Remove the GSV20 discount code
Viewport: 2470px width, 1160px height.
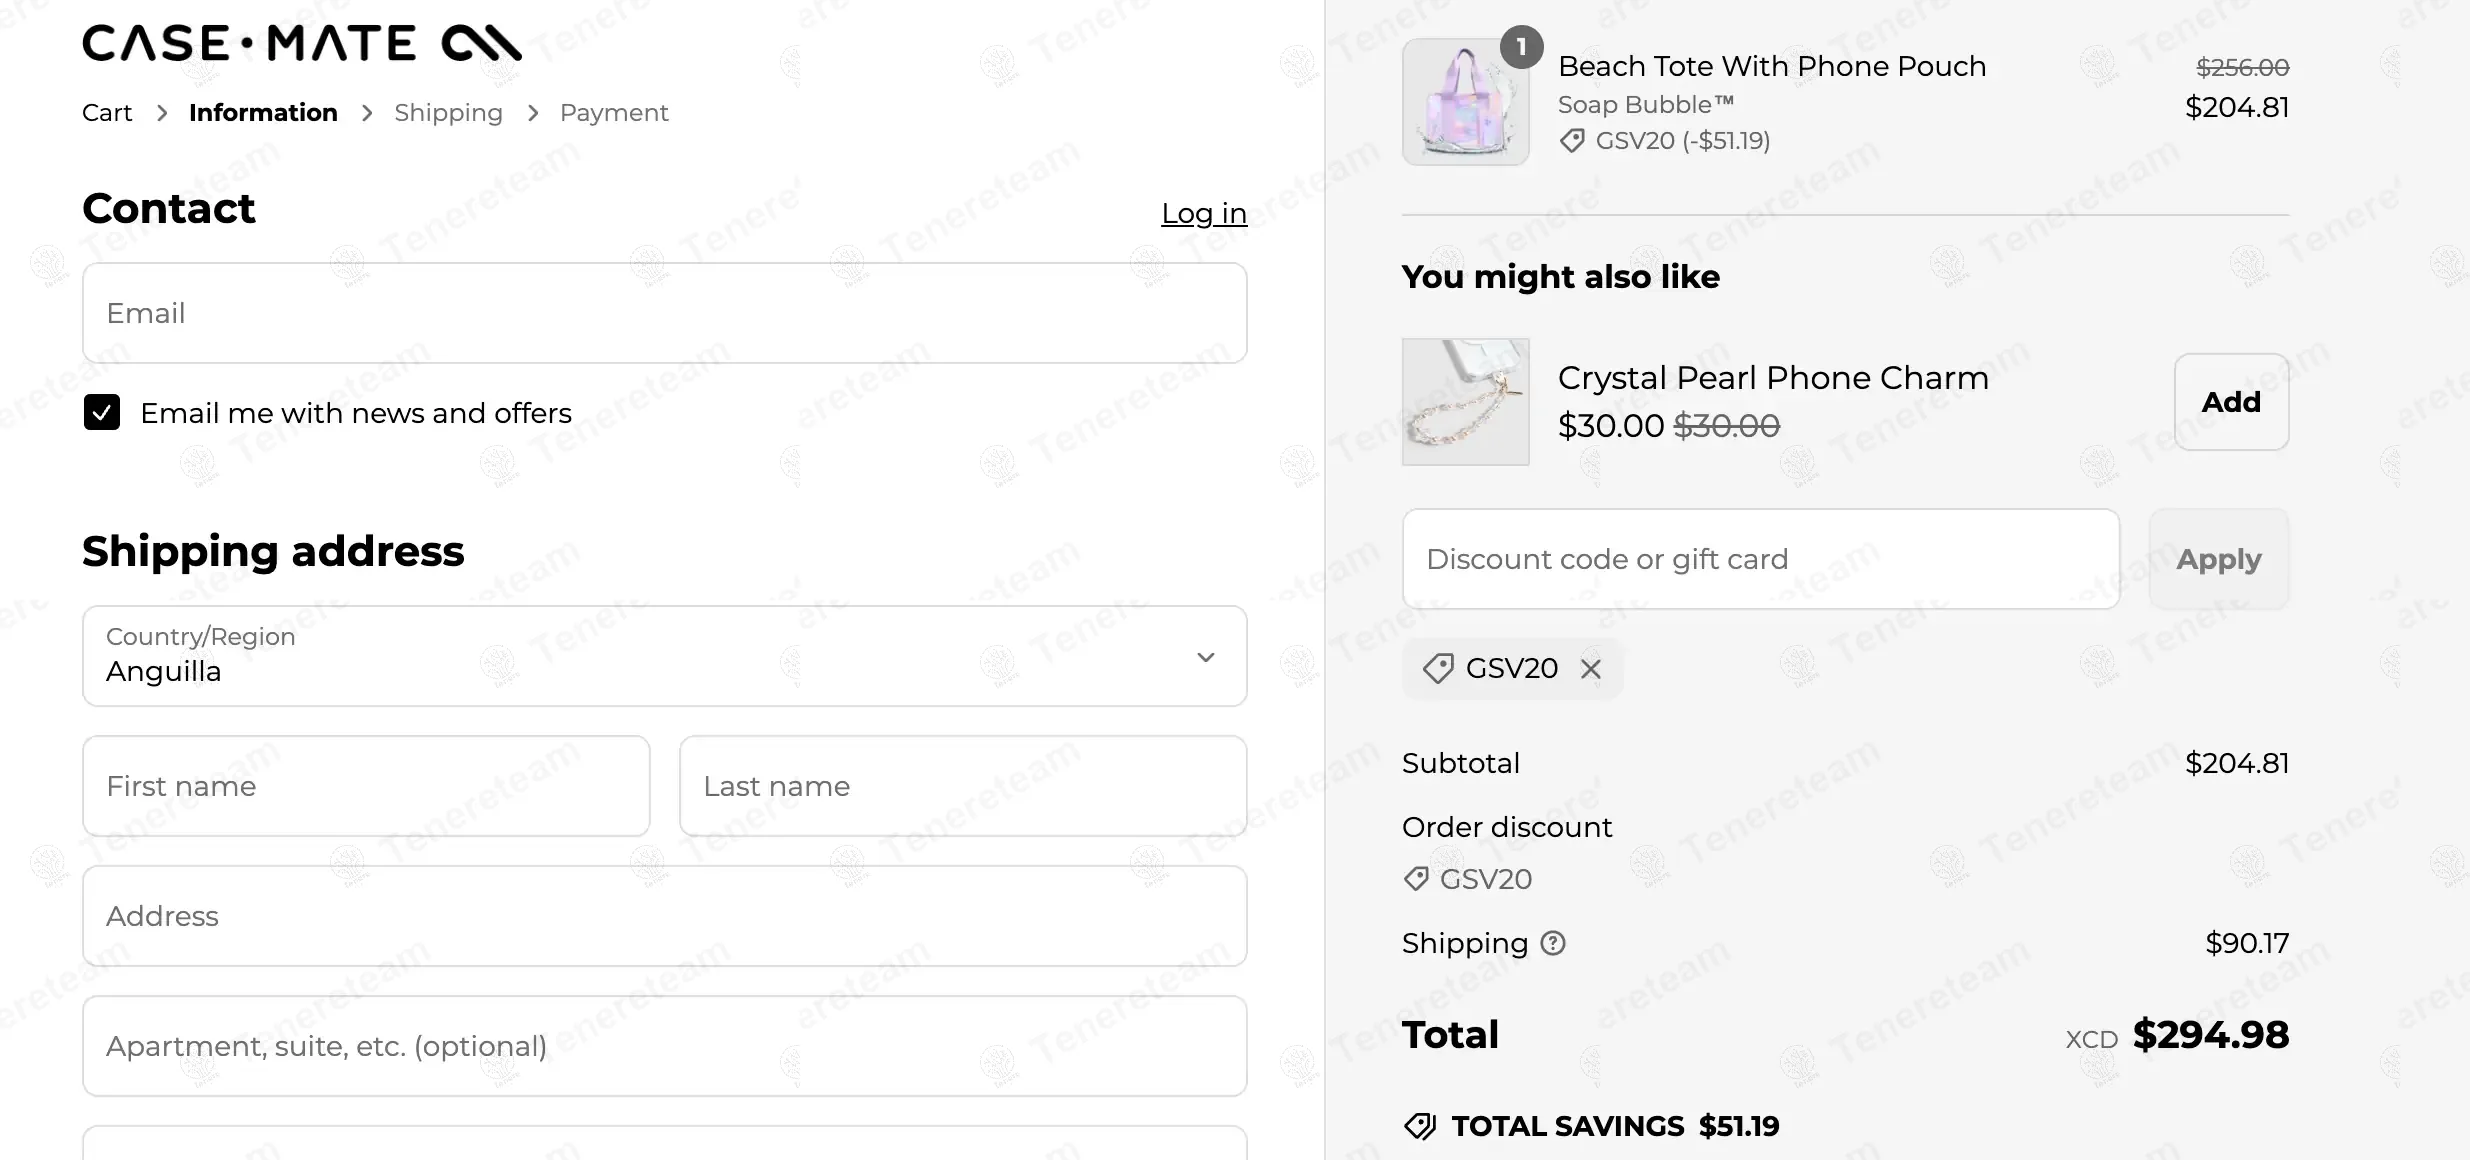(1590, 669)
